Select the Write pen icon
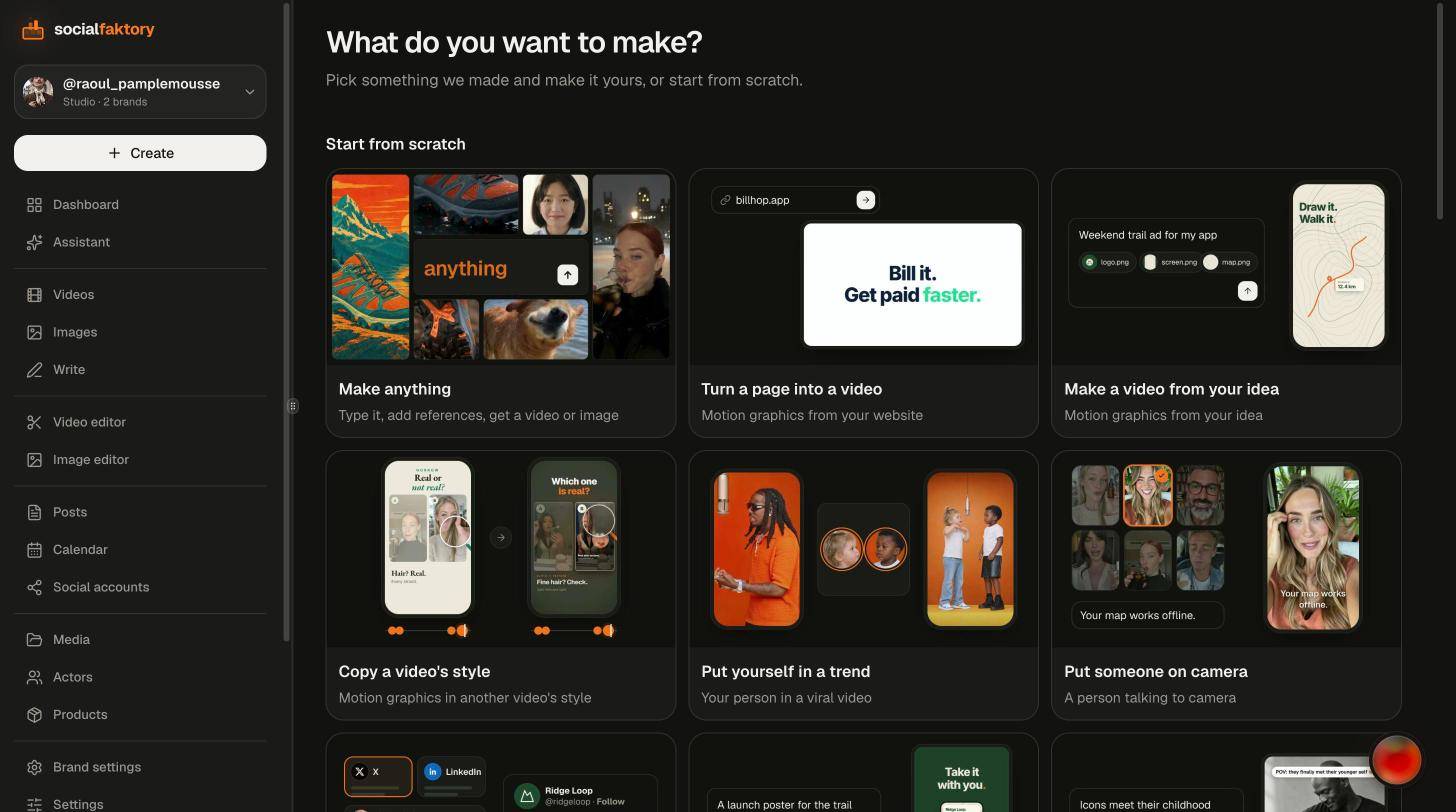The image size is (1456, 812). point(34,370)
